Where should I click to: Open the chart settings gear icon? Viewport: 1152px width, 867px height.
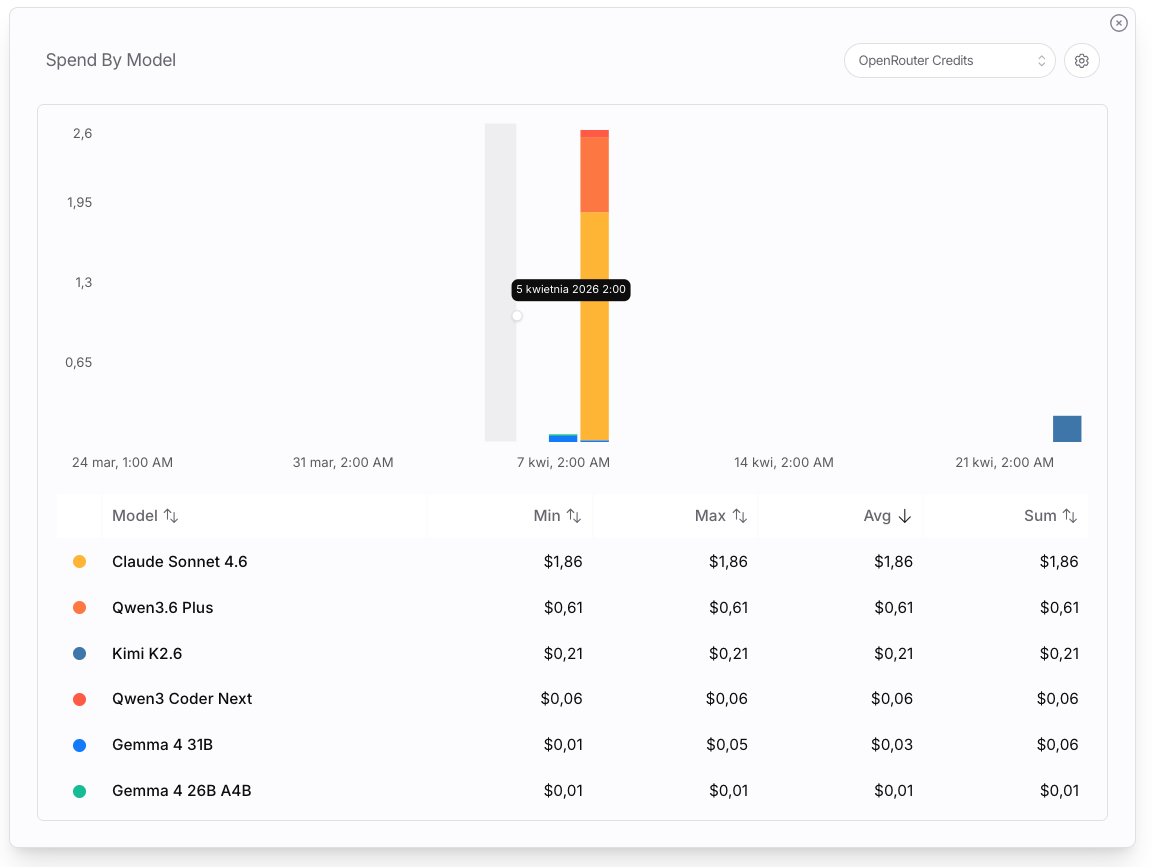pos(1081,61)
